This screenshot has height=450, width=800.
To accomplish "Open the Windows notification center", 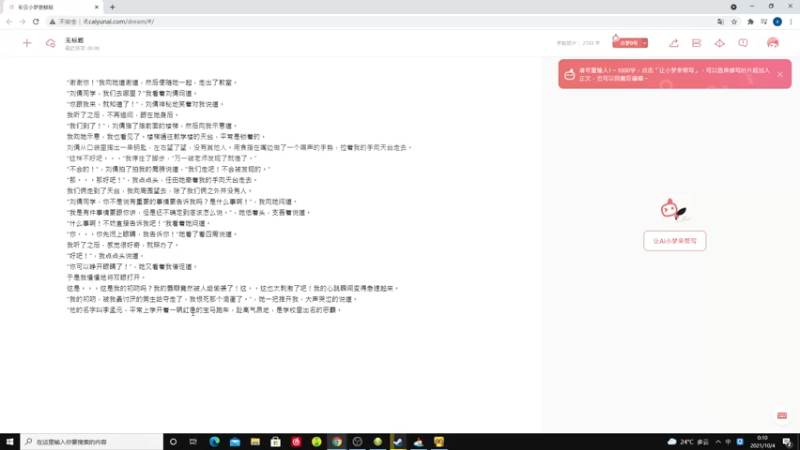I will (787, 442).
